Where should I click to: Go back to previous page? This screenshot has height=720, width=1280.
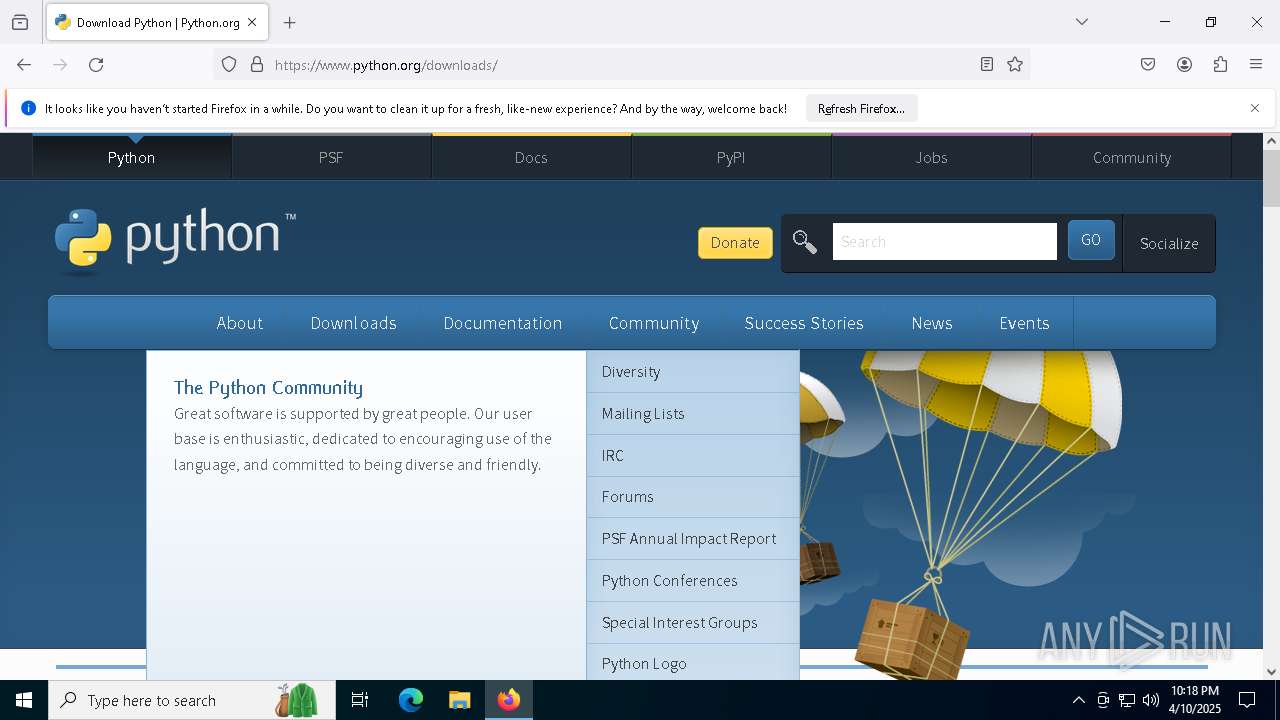(x=24, y=65)
